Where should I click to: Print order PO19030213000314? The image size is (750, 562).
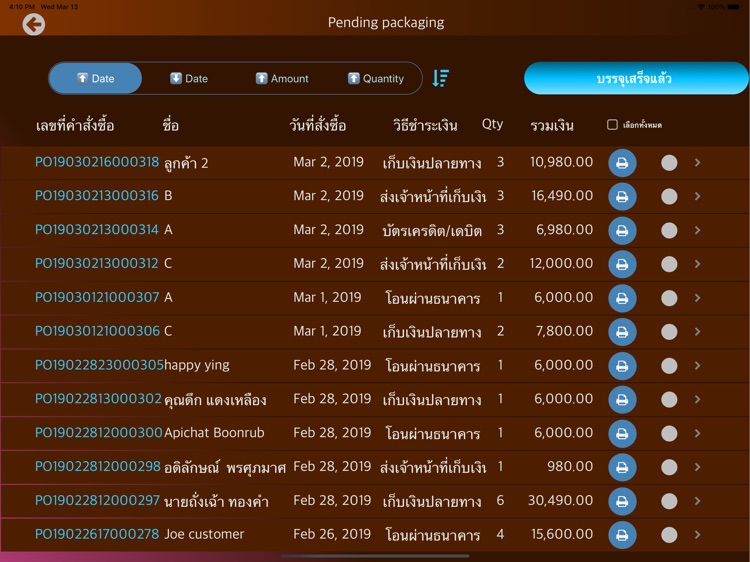coord(622,231)
